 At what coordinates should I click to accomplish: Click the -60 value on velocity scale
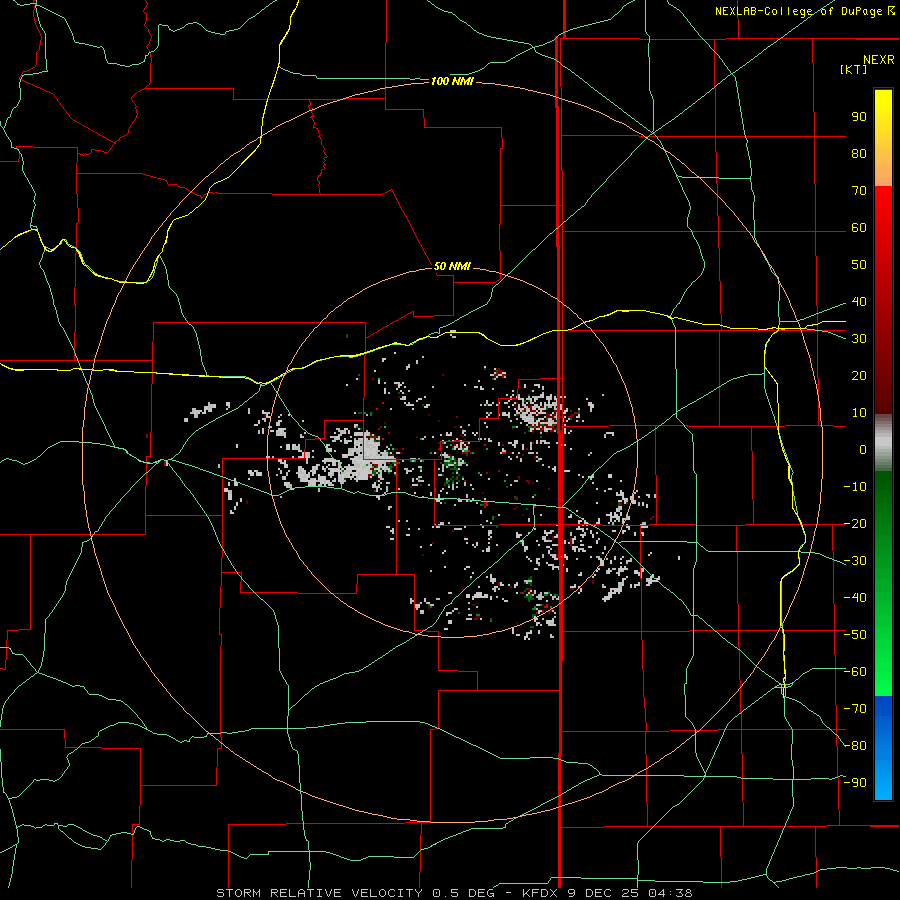[x=855, y=672]
